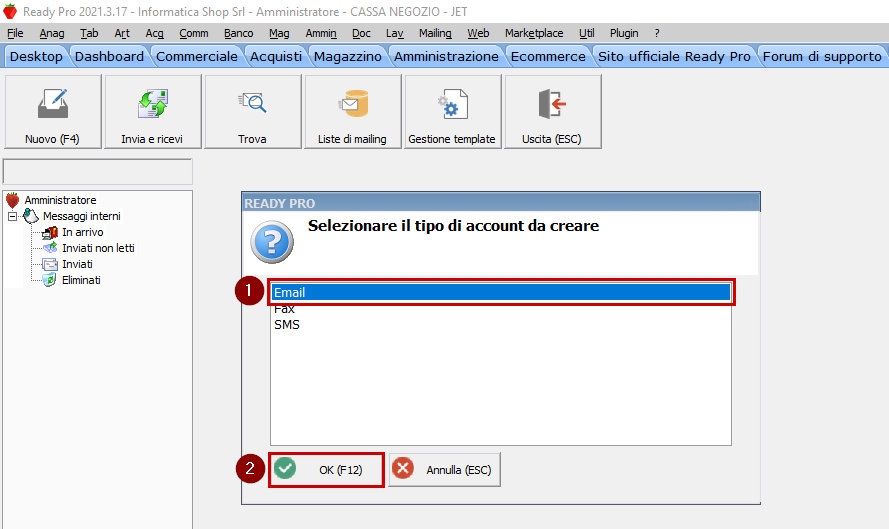Click Uscita (ESC) exit icon
The width and height of the screenshot is (889, 529).
click(552, 104)
